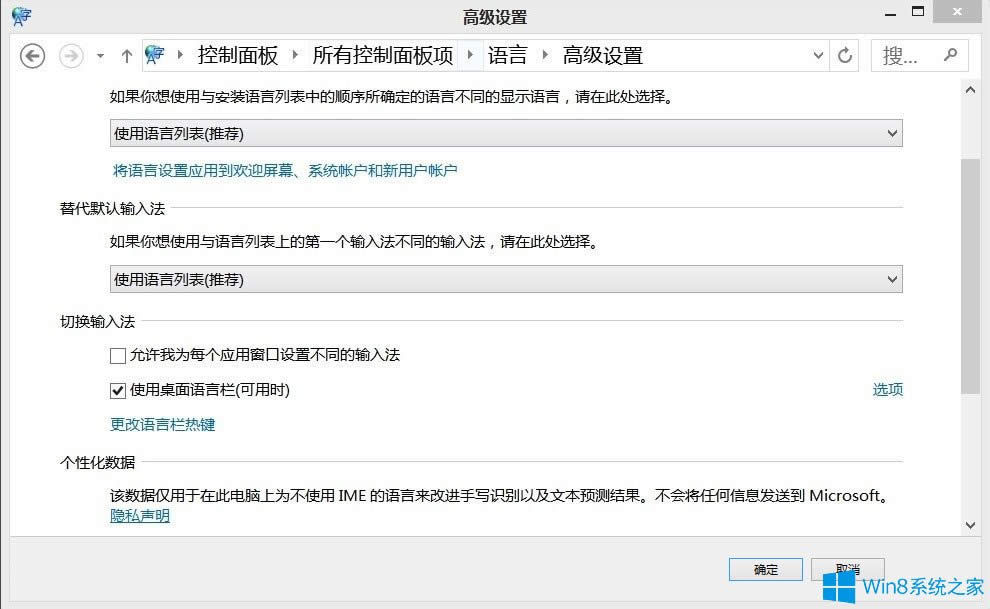Go up one folder level

(x=126, y=56)
